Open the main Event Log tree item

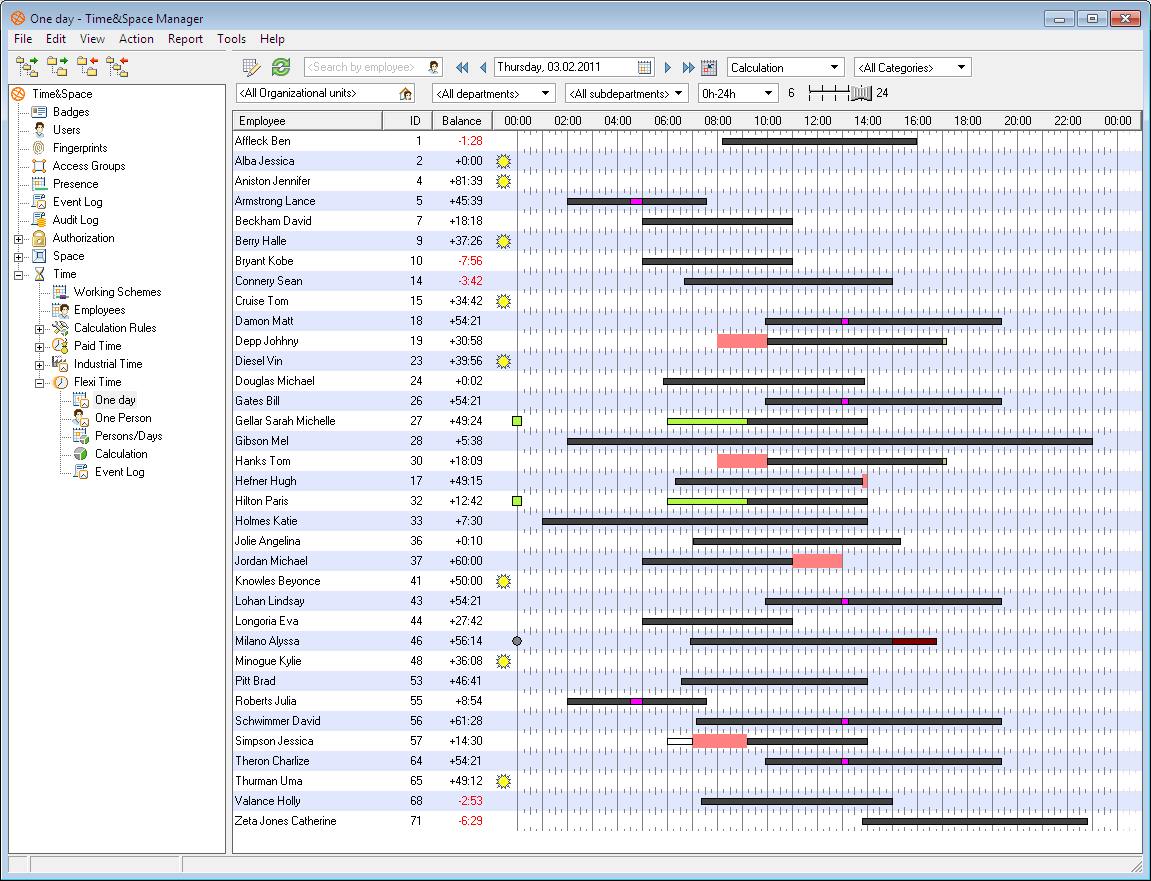click(x=78, y=202)
